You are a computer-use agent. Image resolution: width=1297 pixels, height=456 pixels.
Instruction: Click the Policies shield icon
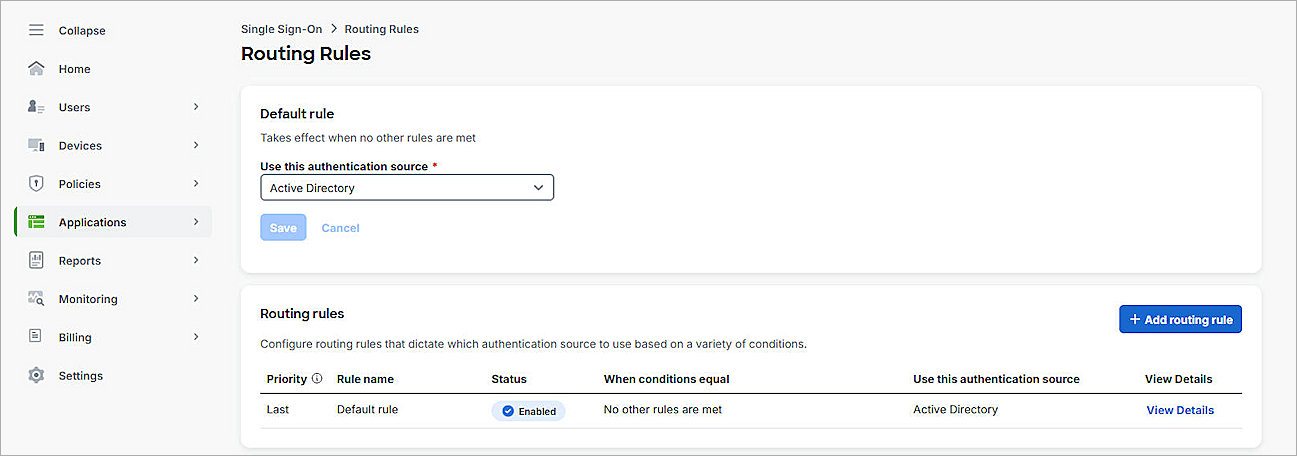click(36, 184)
